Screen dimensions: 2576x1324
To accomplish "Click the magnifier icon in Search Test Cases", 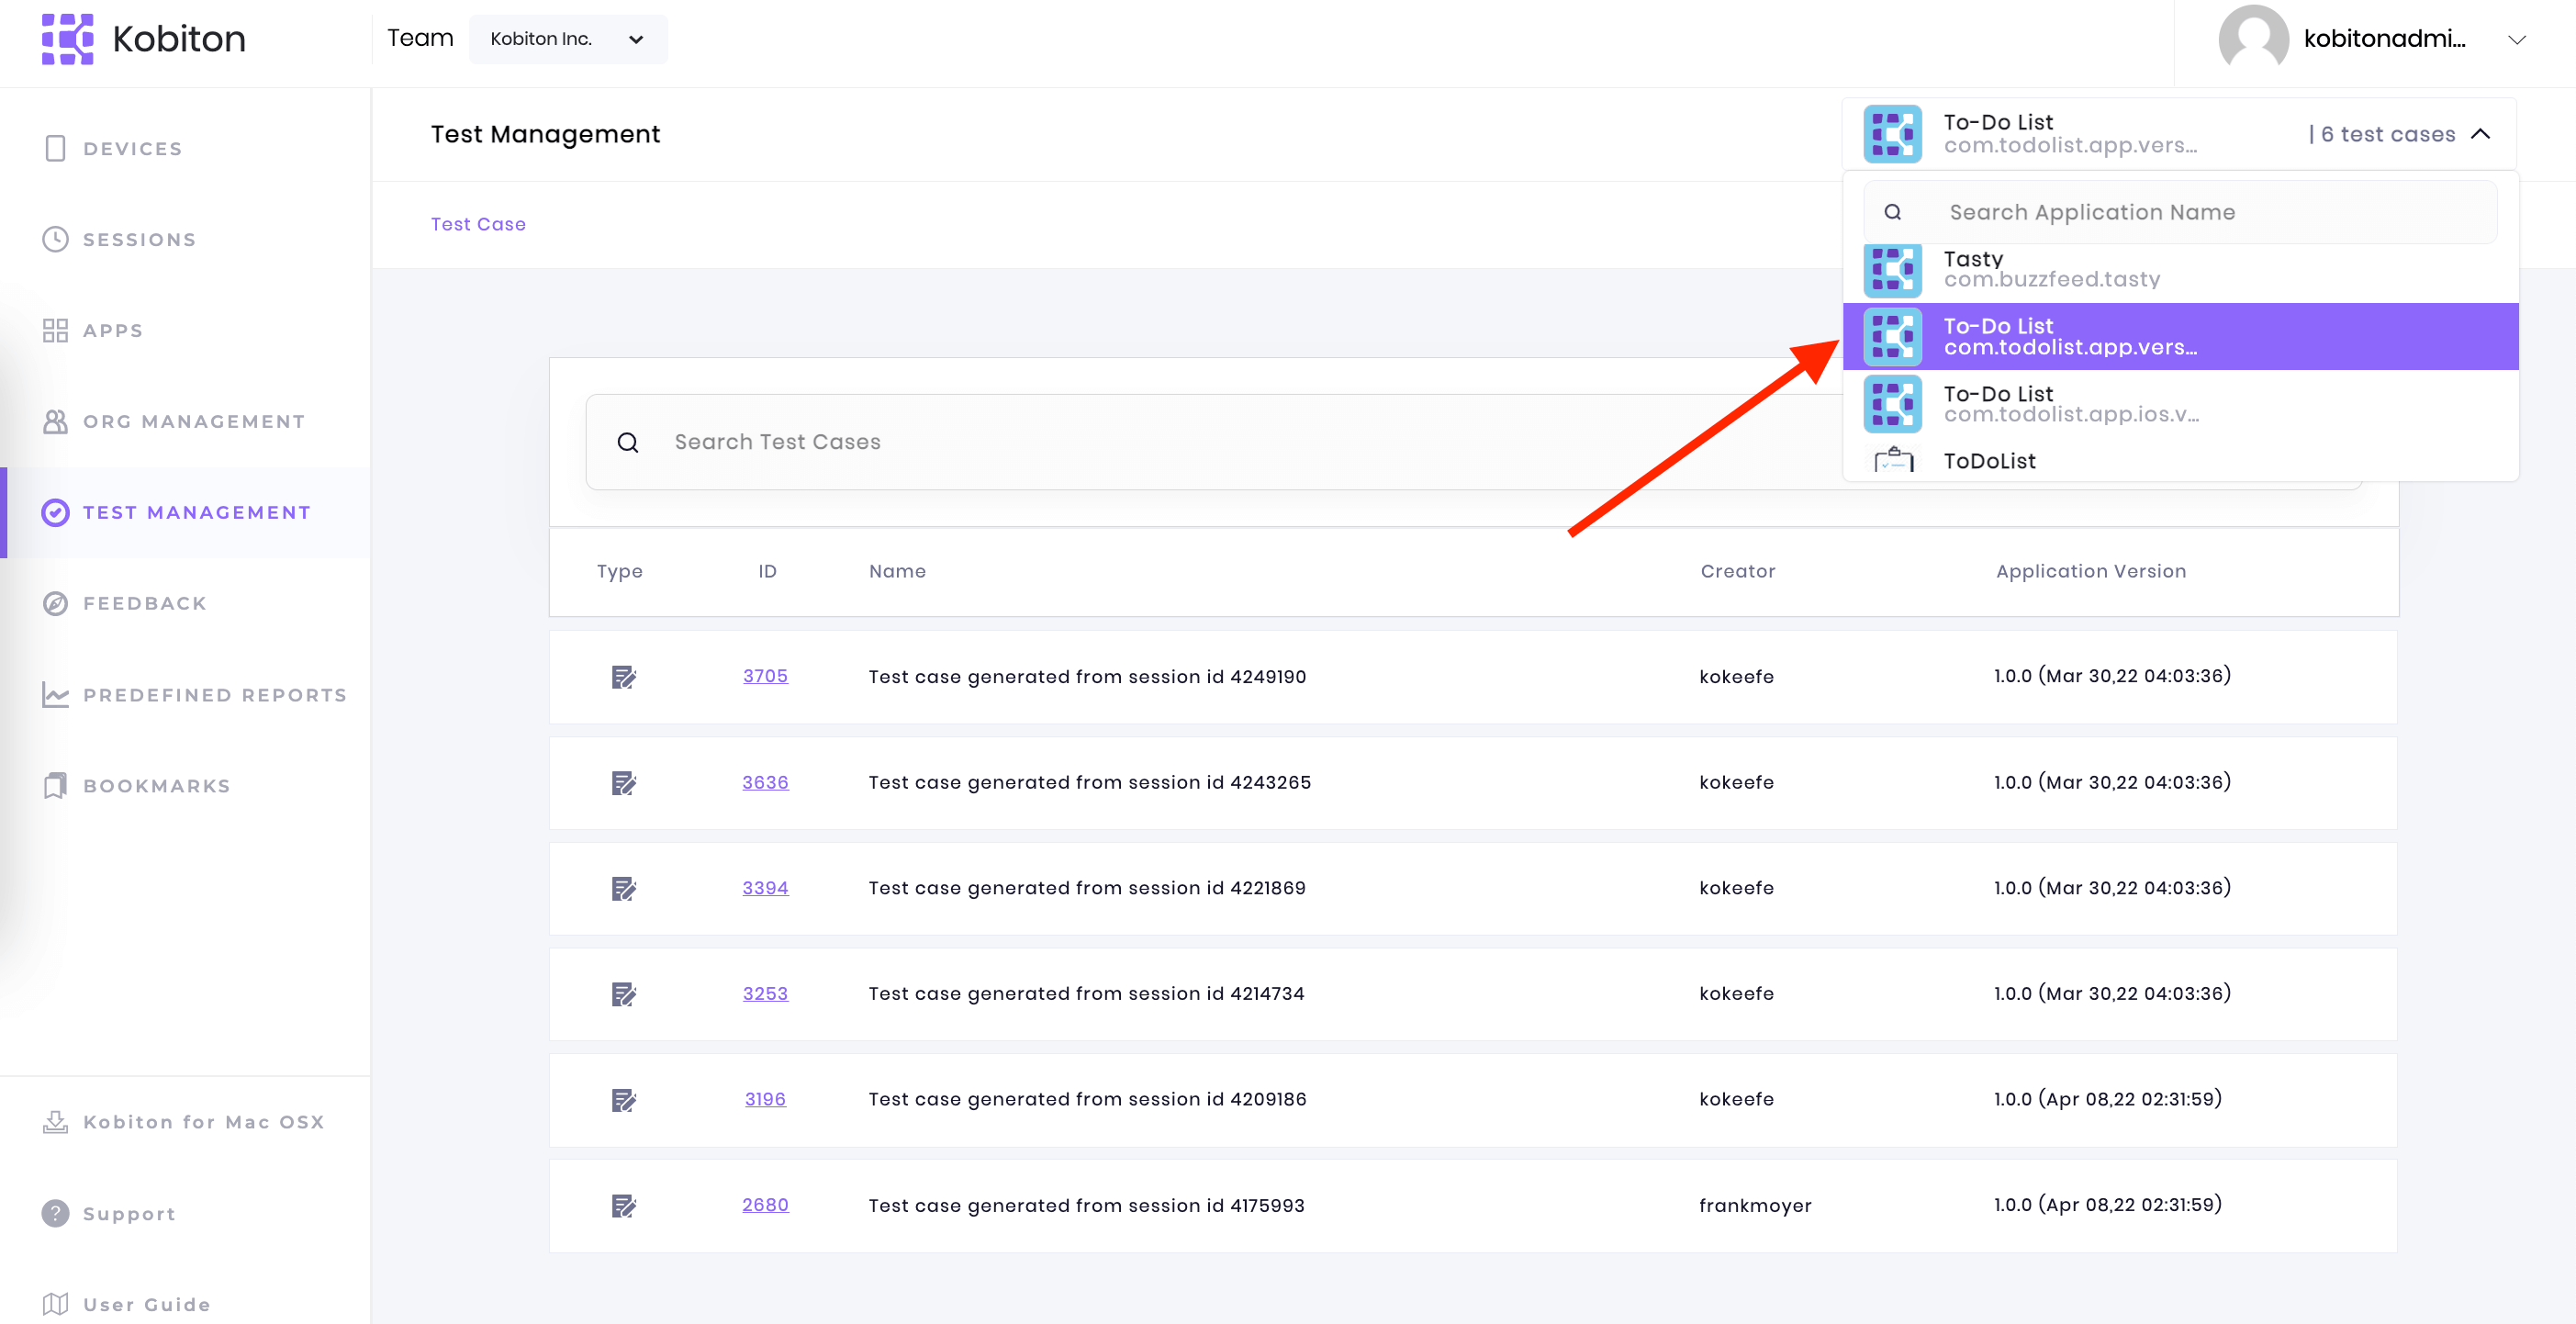I will click(x=627, y=442).
